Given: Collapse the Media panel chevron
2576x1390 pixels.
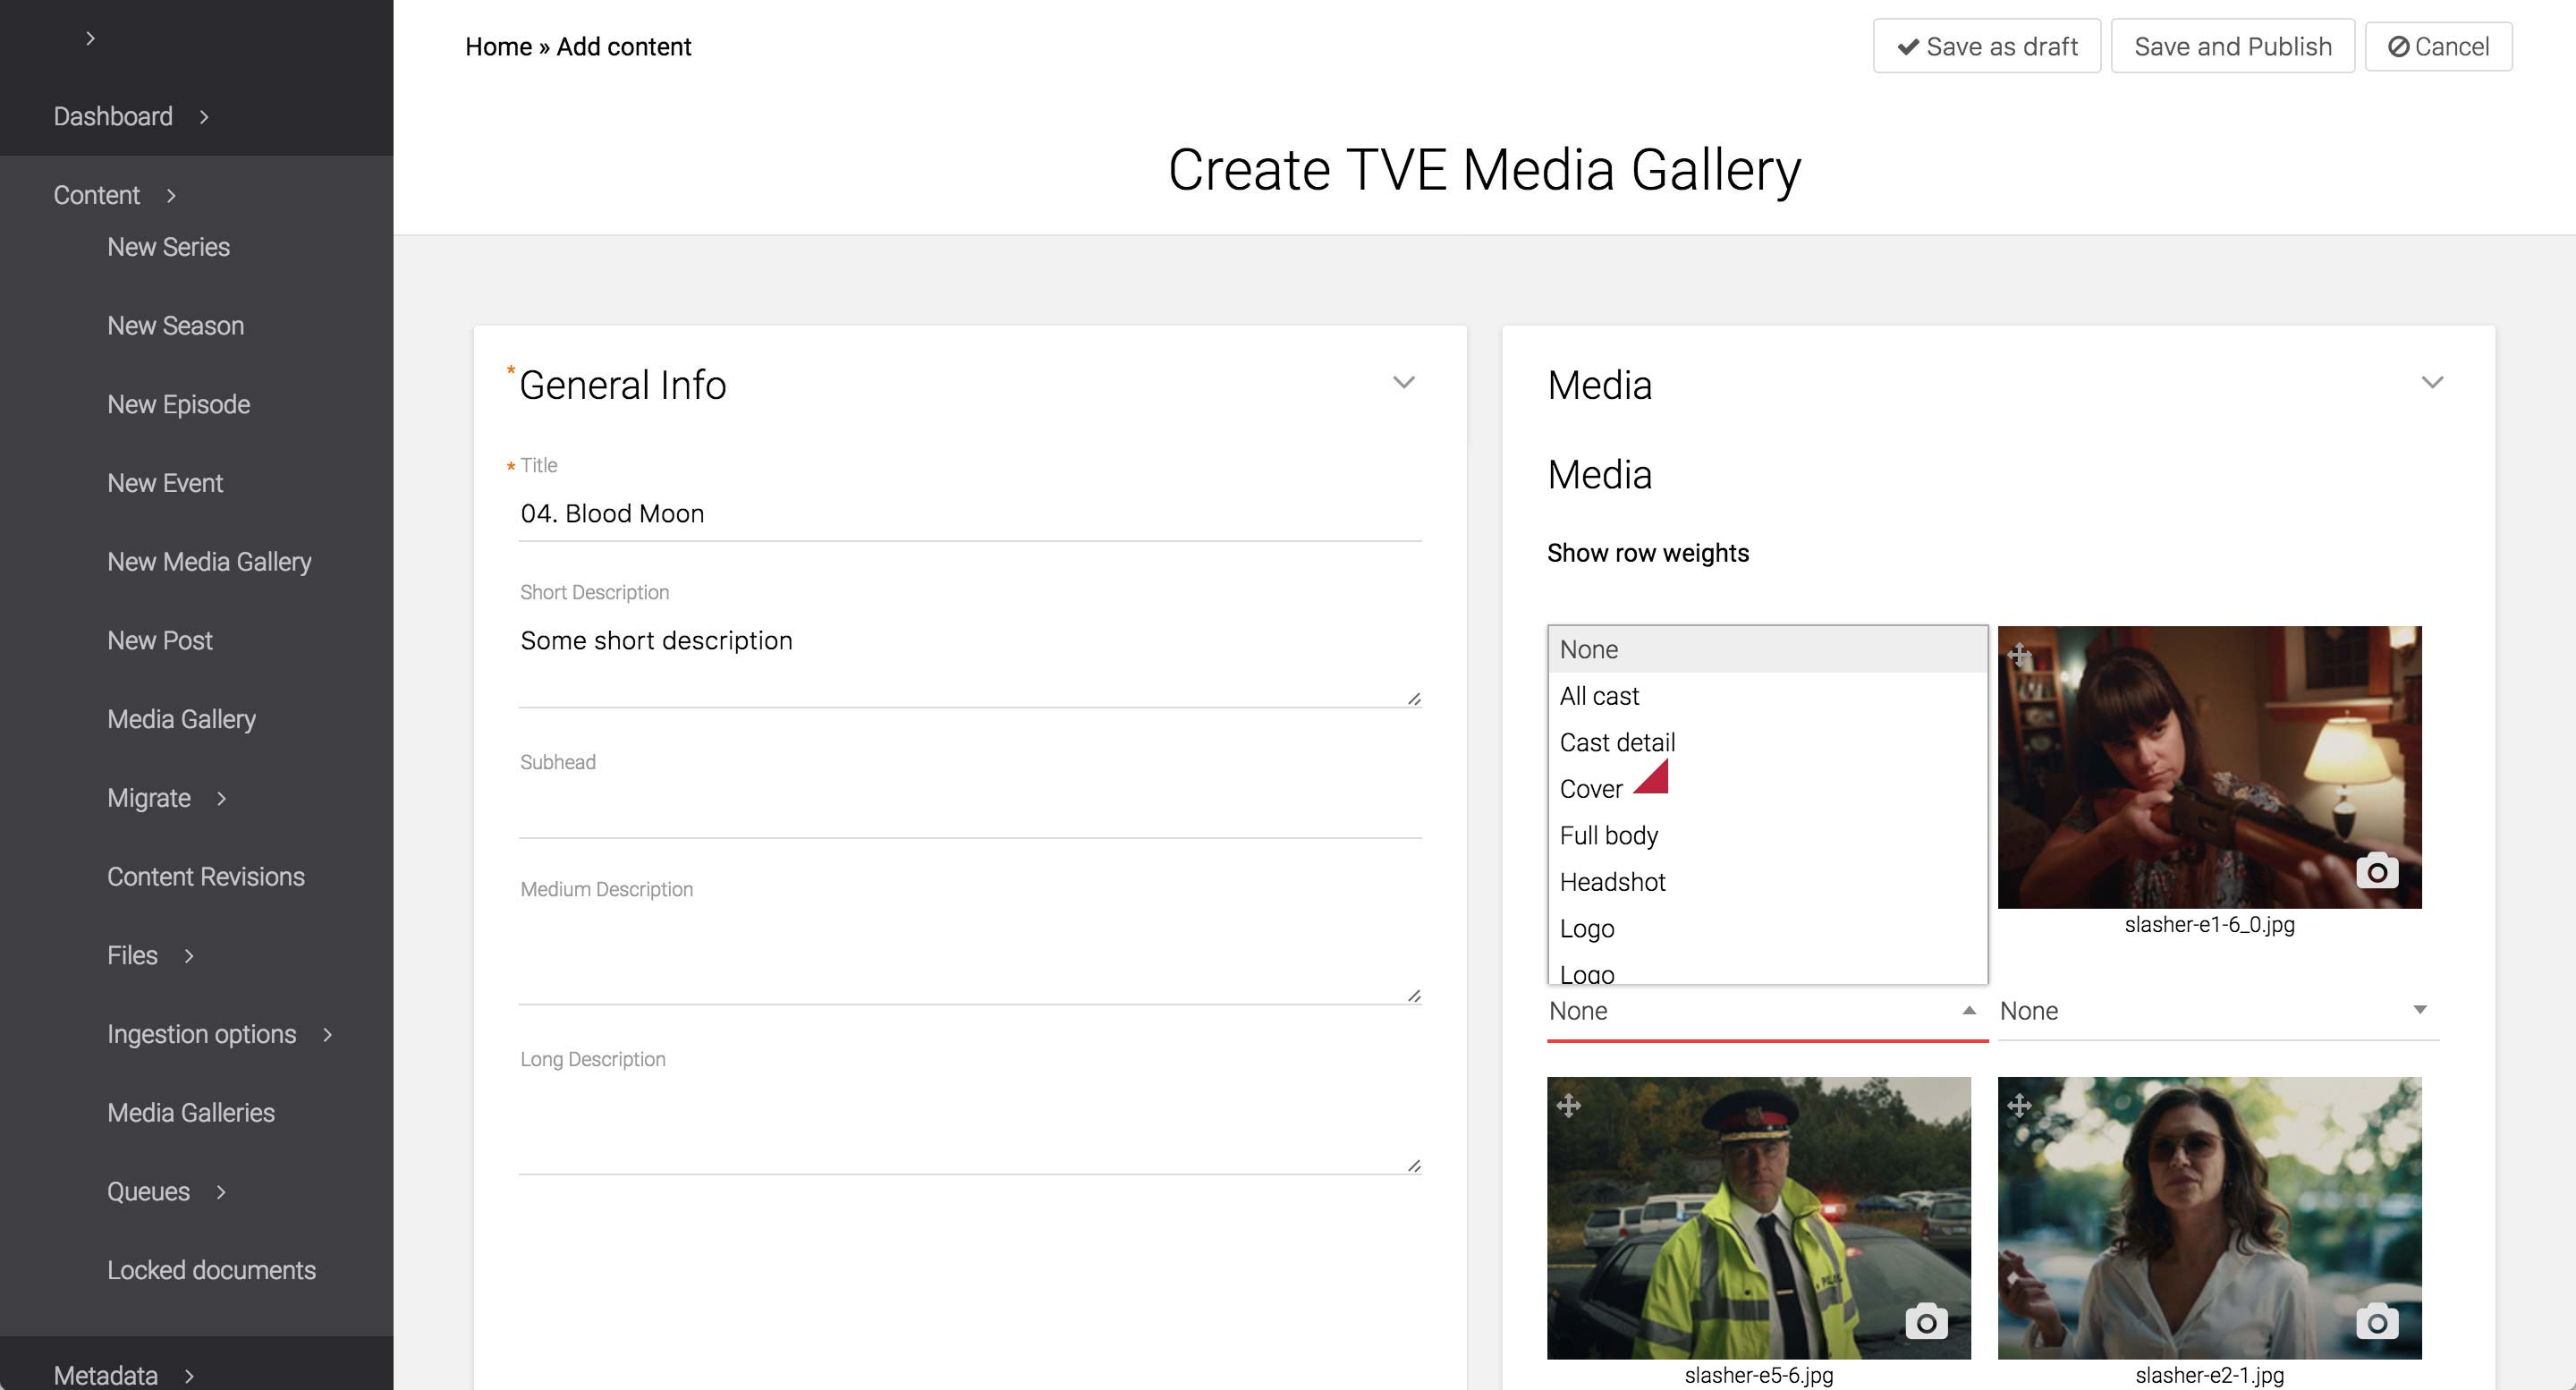Looking at the screenshot, I should click(2432, 383).
